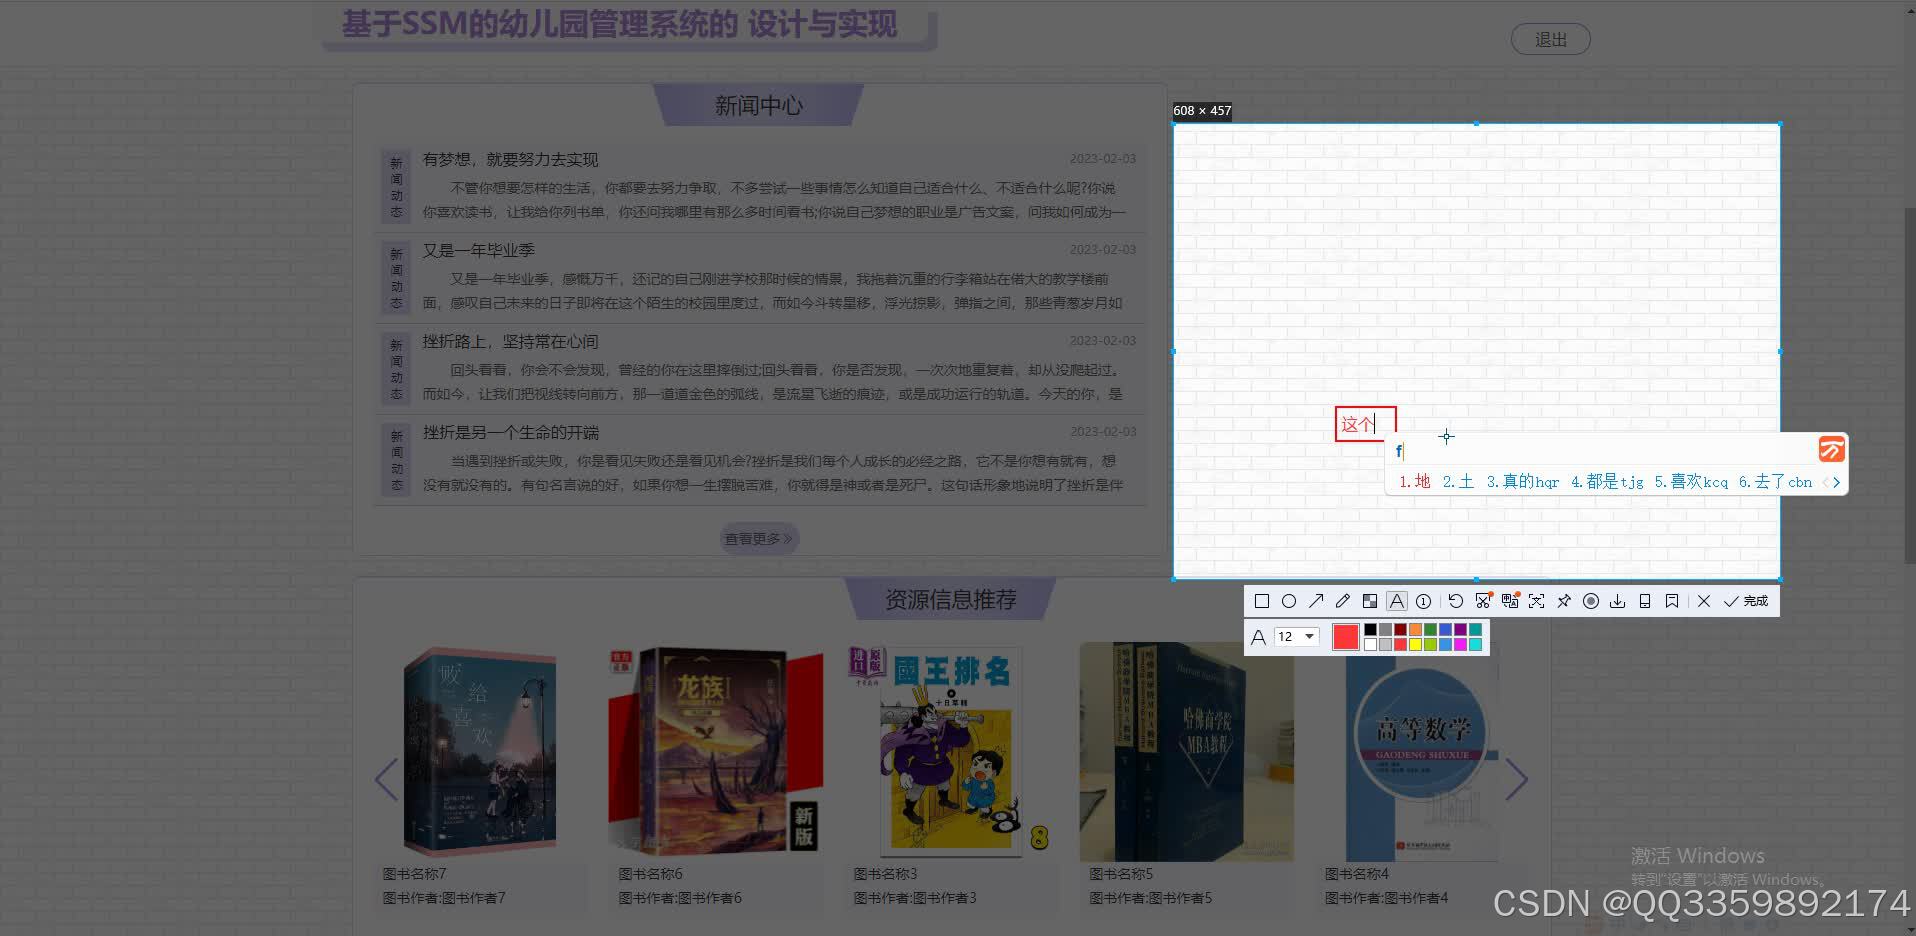Pick the magenta color swatch

point(1460,644)
